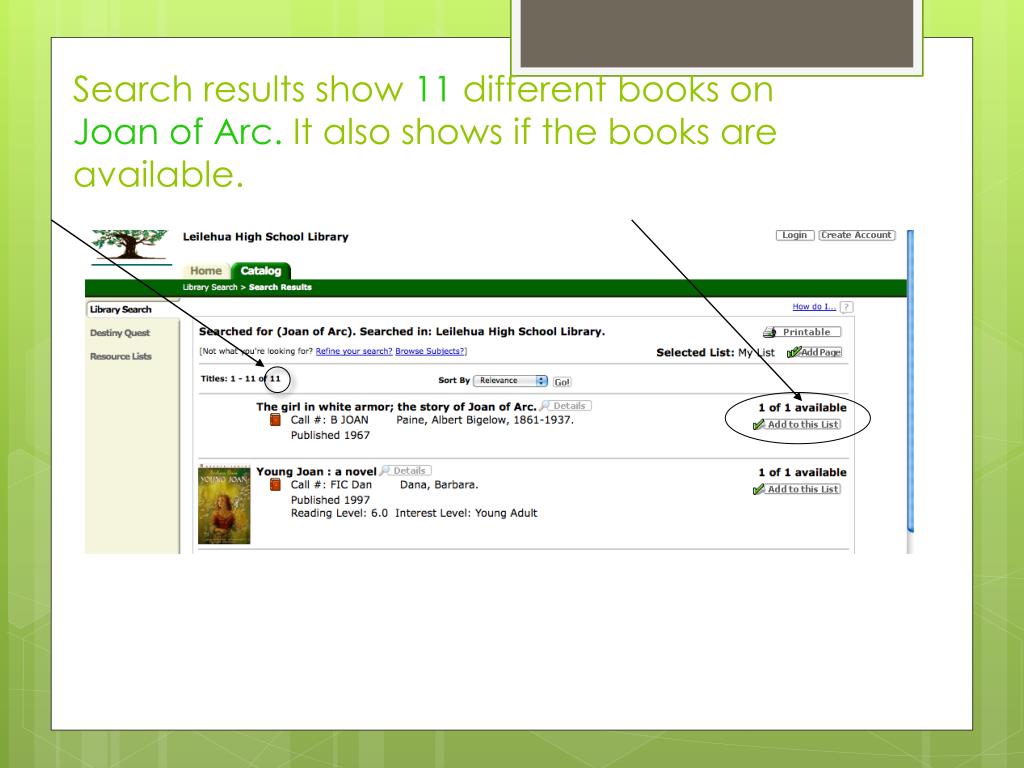Screen dimensions: 1024x768
Task: Click the Titles: 1 - 11 of 11 count
Action: [x=240, y=379]
